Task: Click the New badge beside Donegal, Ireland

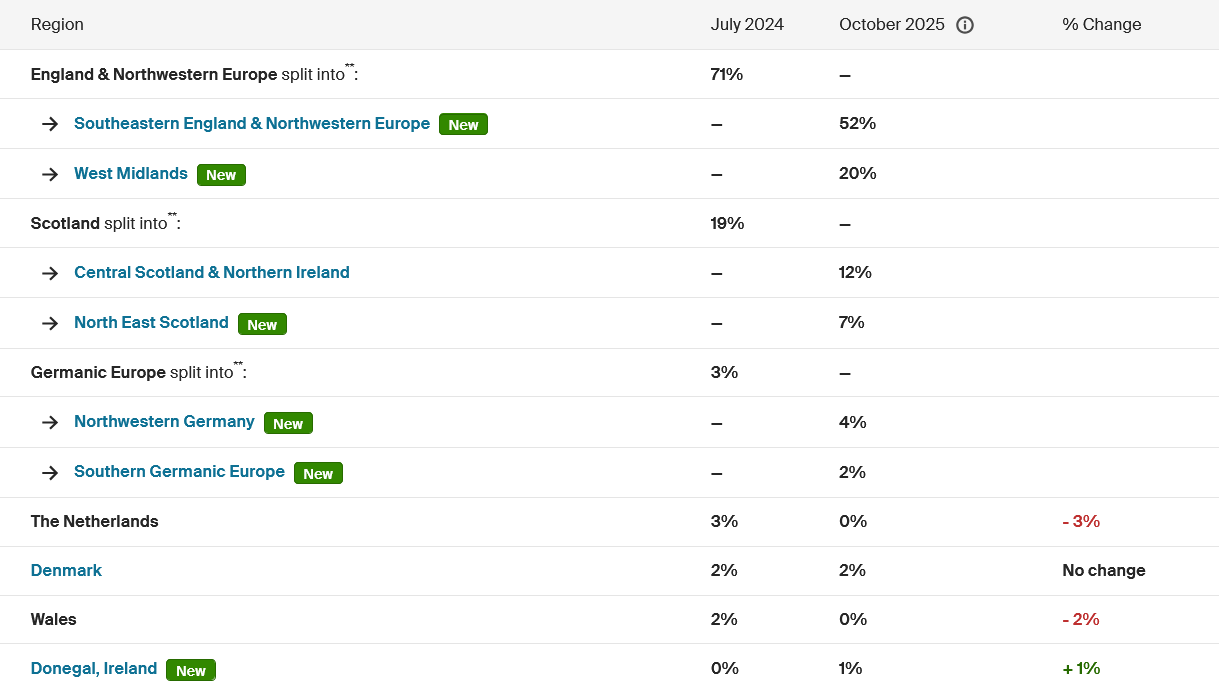Action: click(x=191, y=670)
